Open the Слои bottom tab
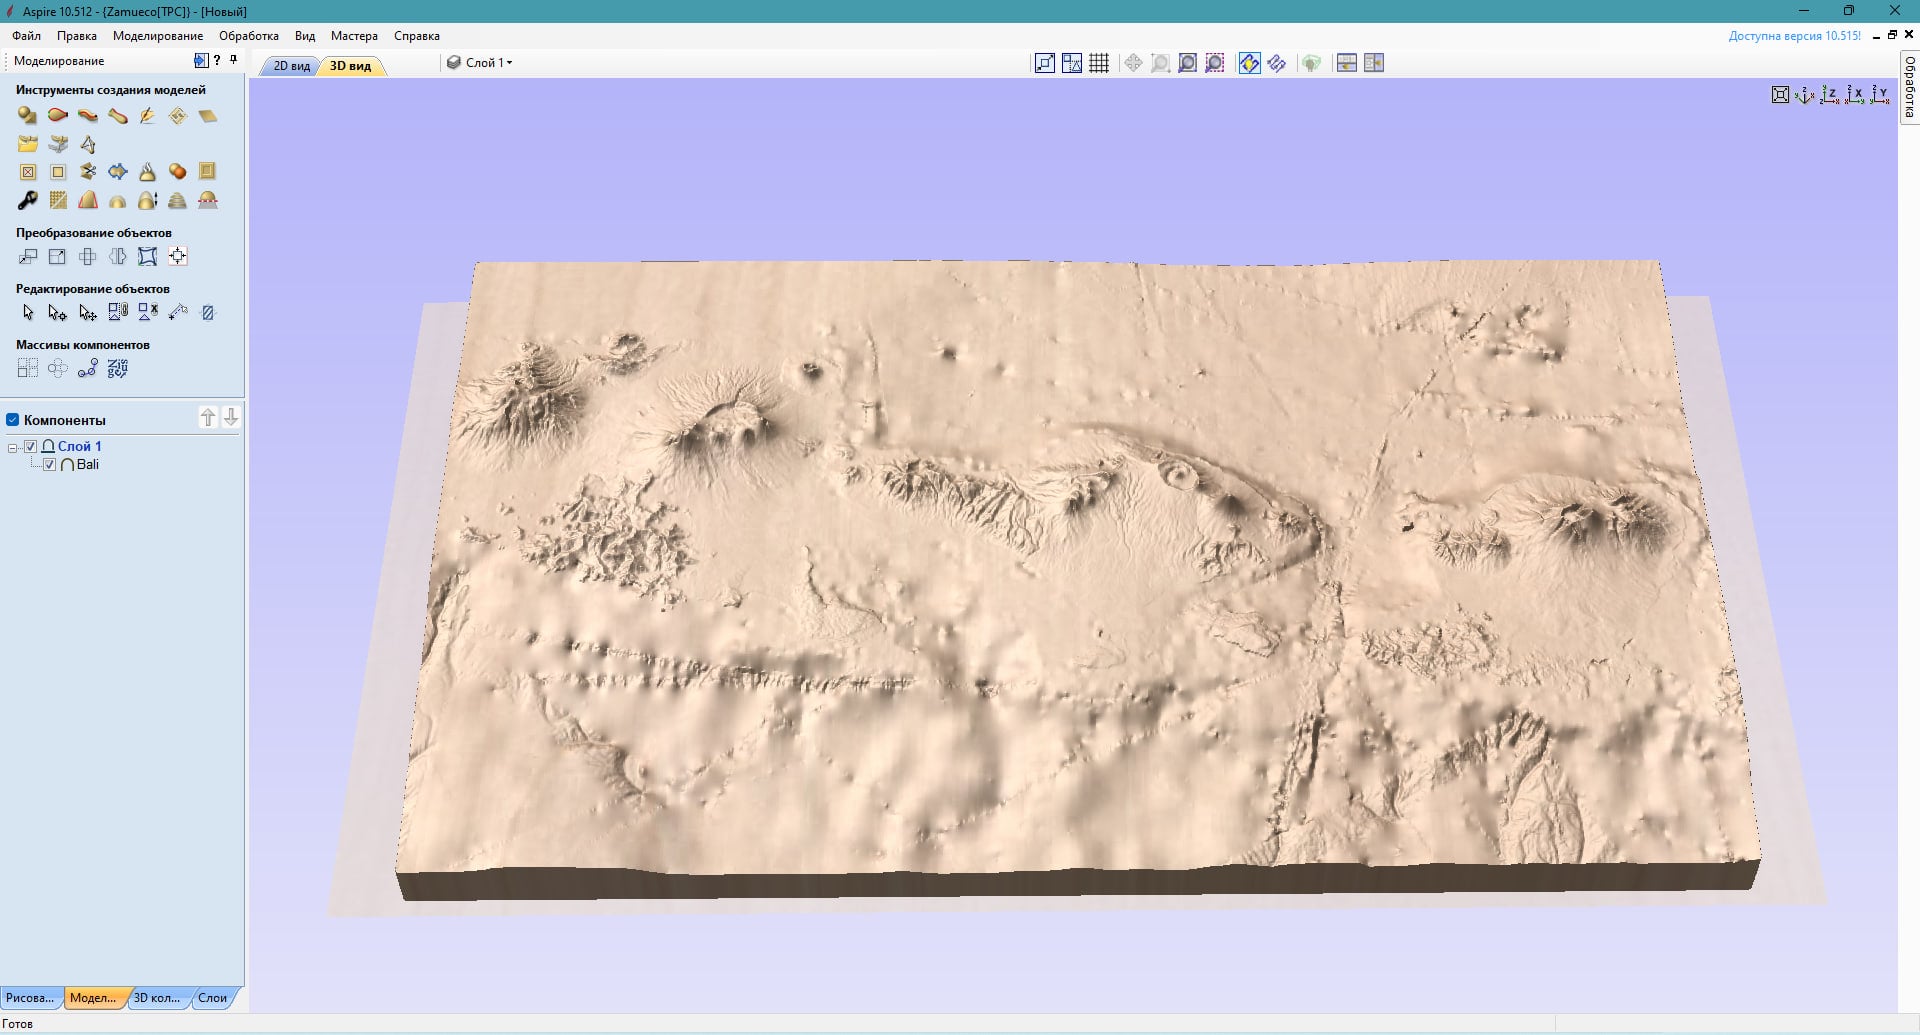1920x1035 pixels. pos(212,998)
